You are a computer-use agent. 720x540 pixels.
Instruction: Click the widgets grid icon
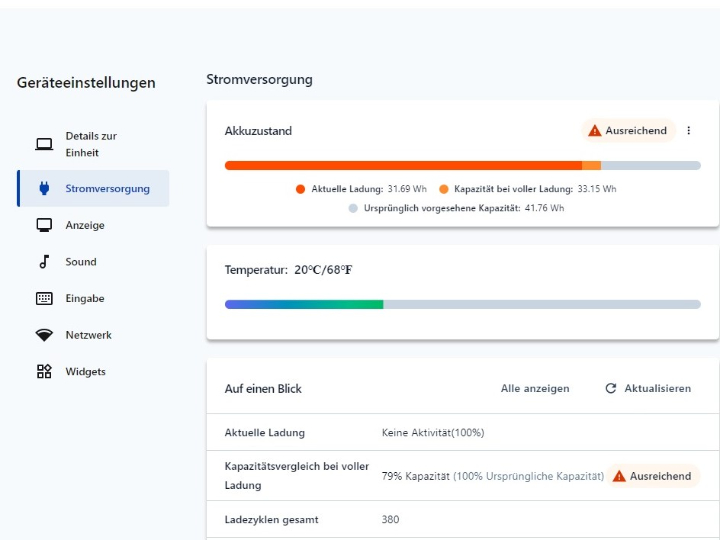click(x=44, y=371)
